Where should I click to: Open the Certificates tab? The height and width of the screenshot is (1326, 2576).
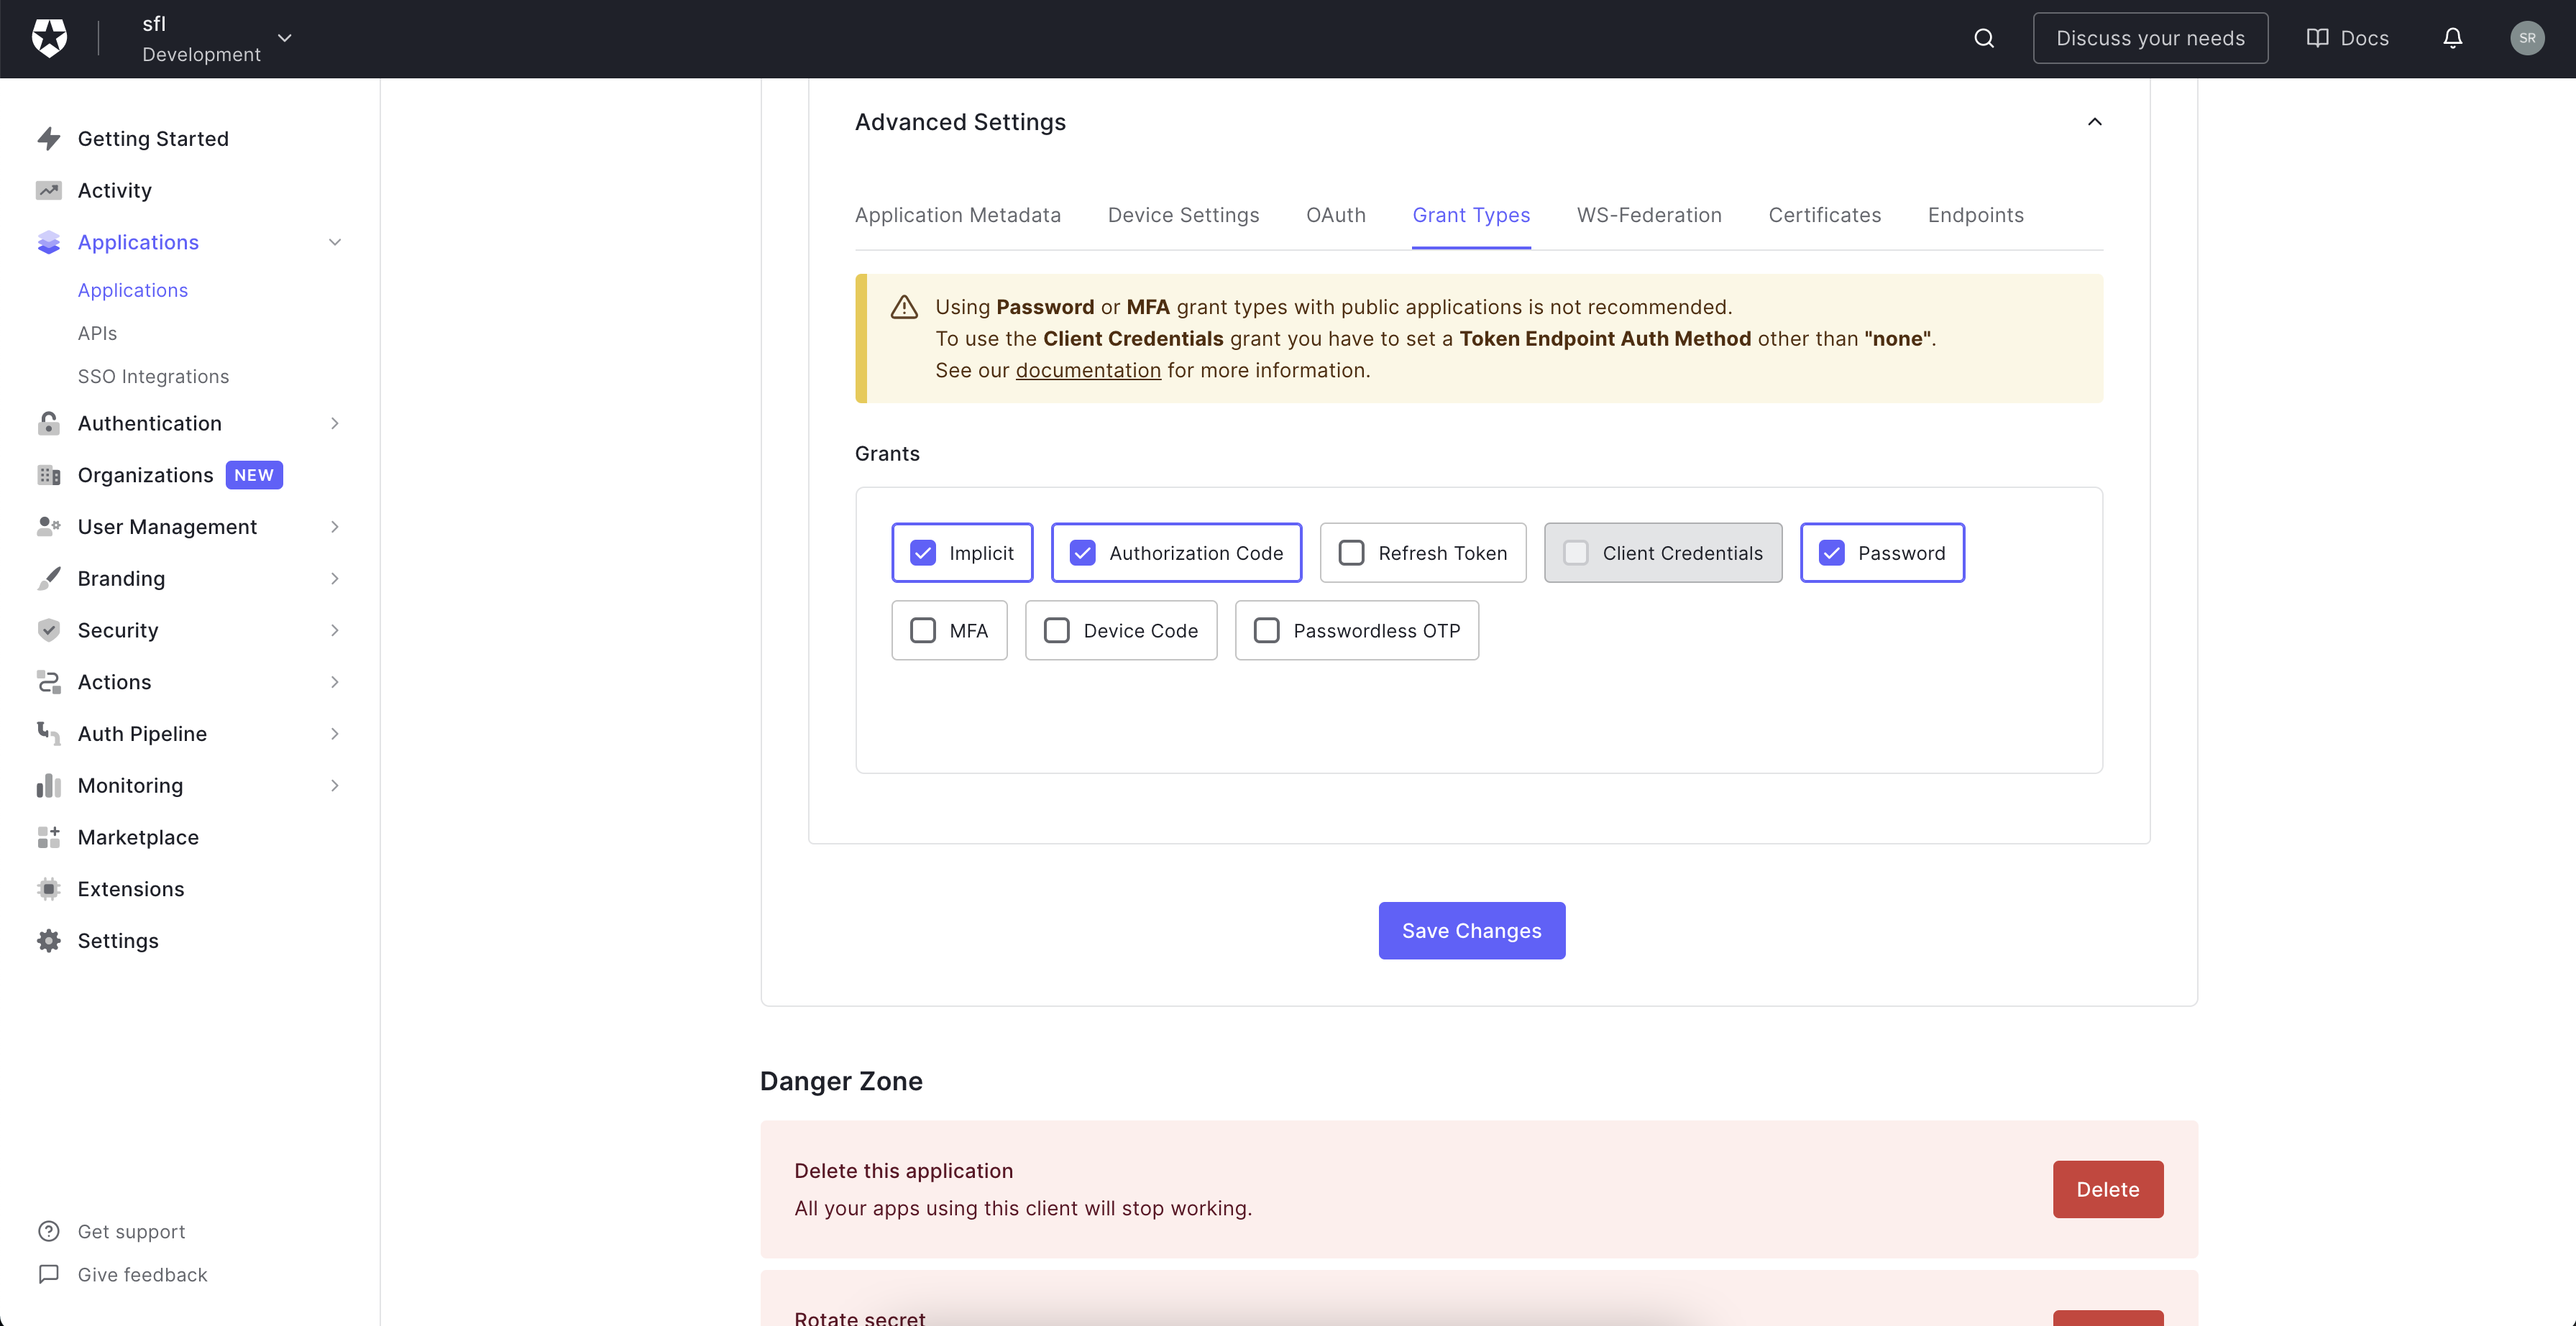pyautogui.click(x=1824, y=215)
